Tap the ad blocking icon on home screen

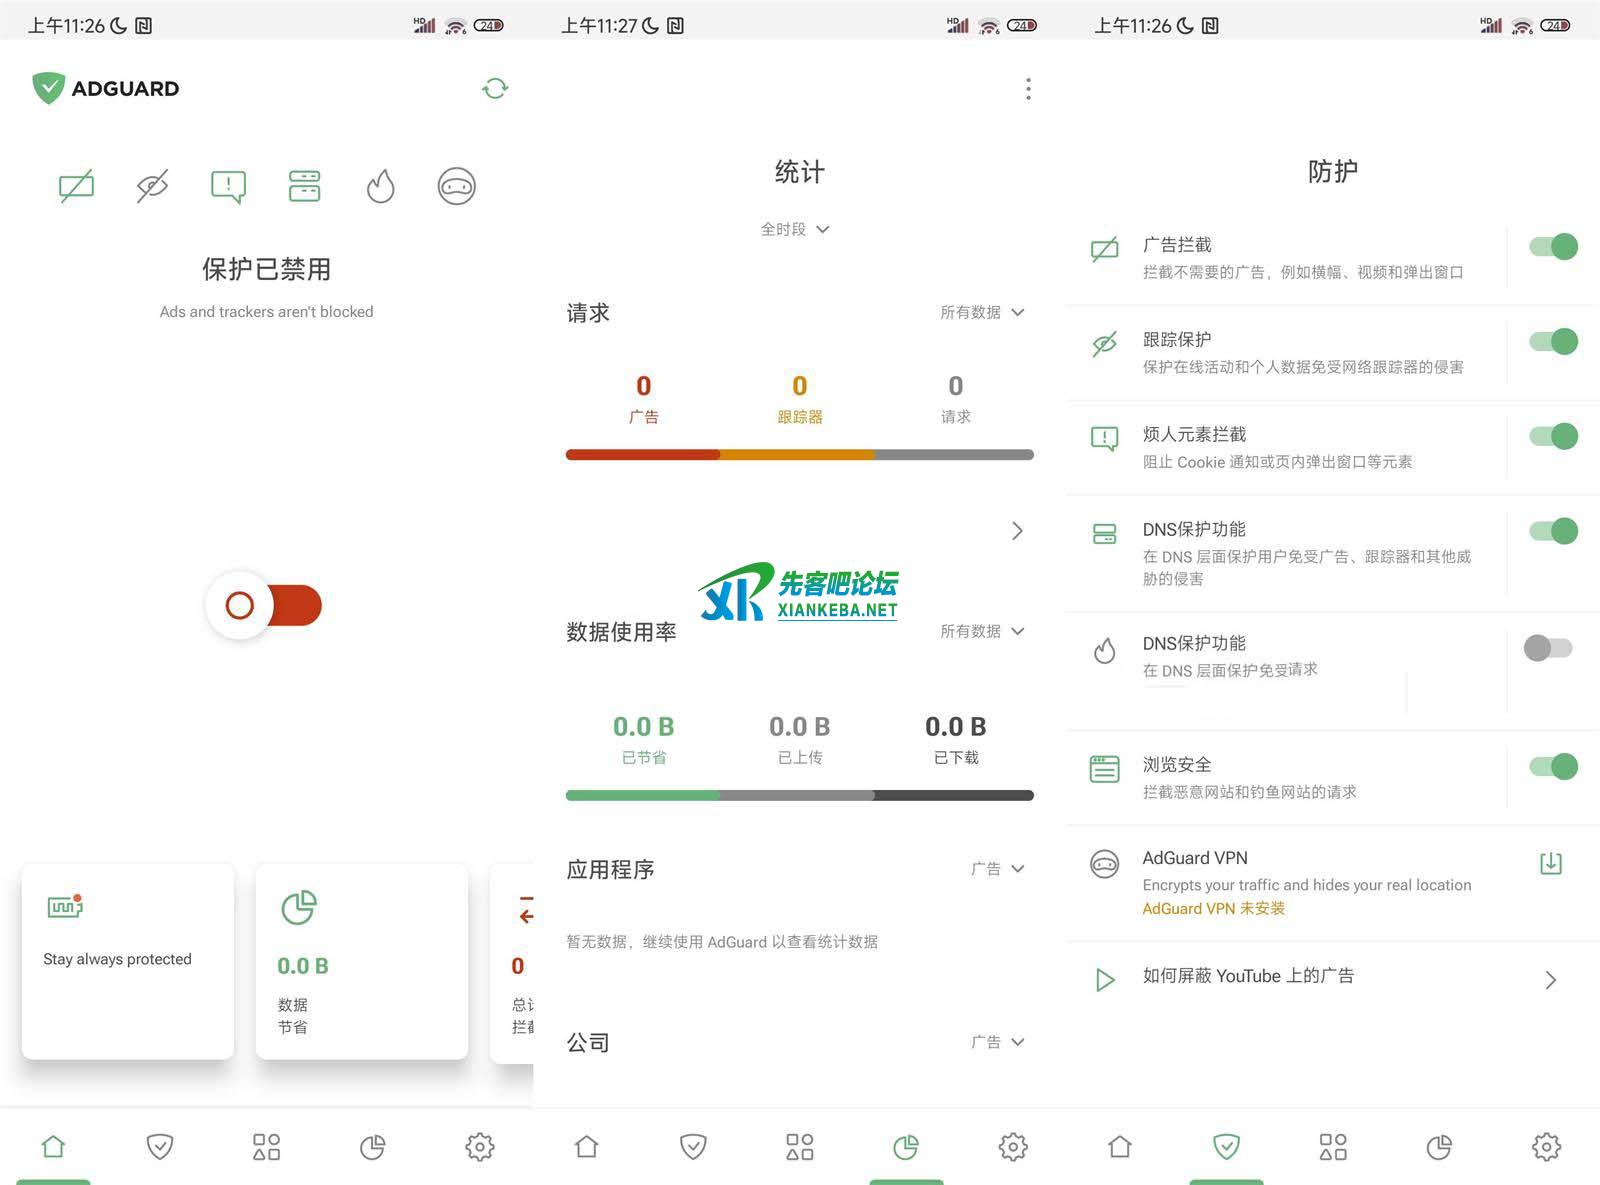coord(77,186)
